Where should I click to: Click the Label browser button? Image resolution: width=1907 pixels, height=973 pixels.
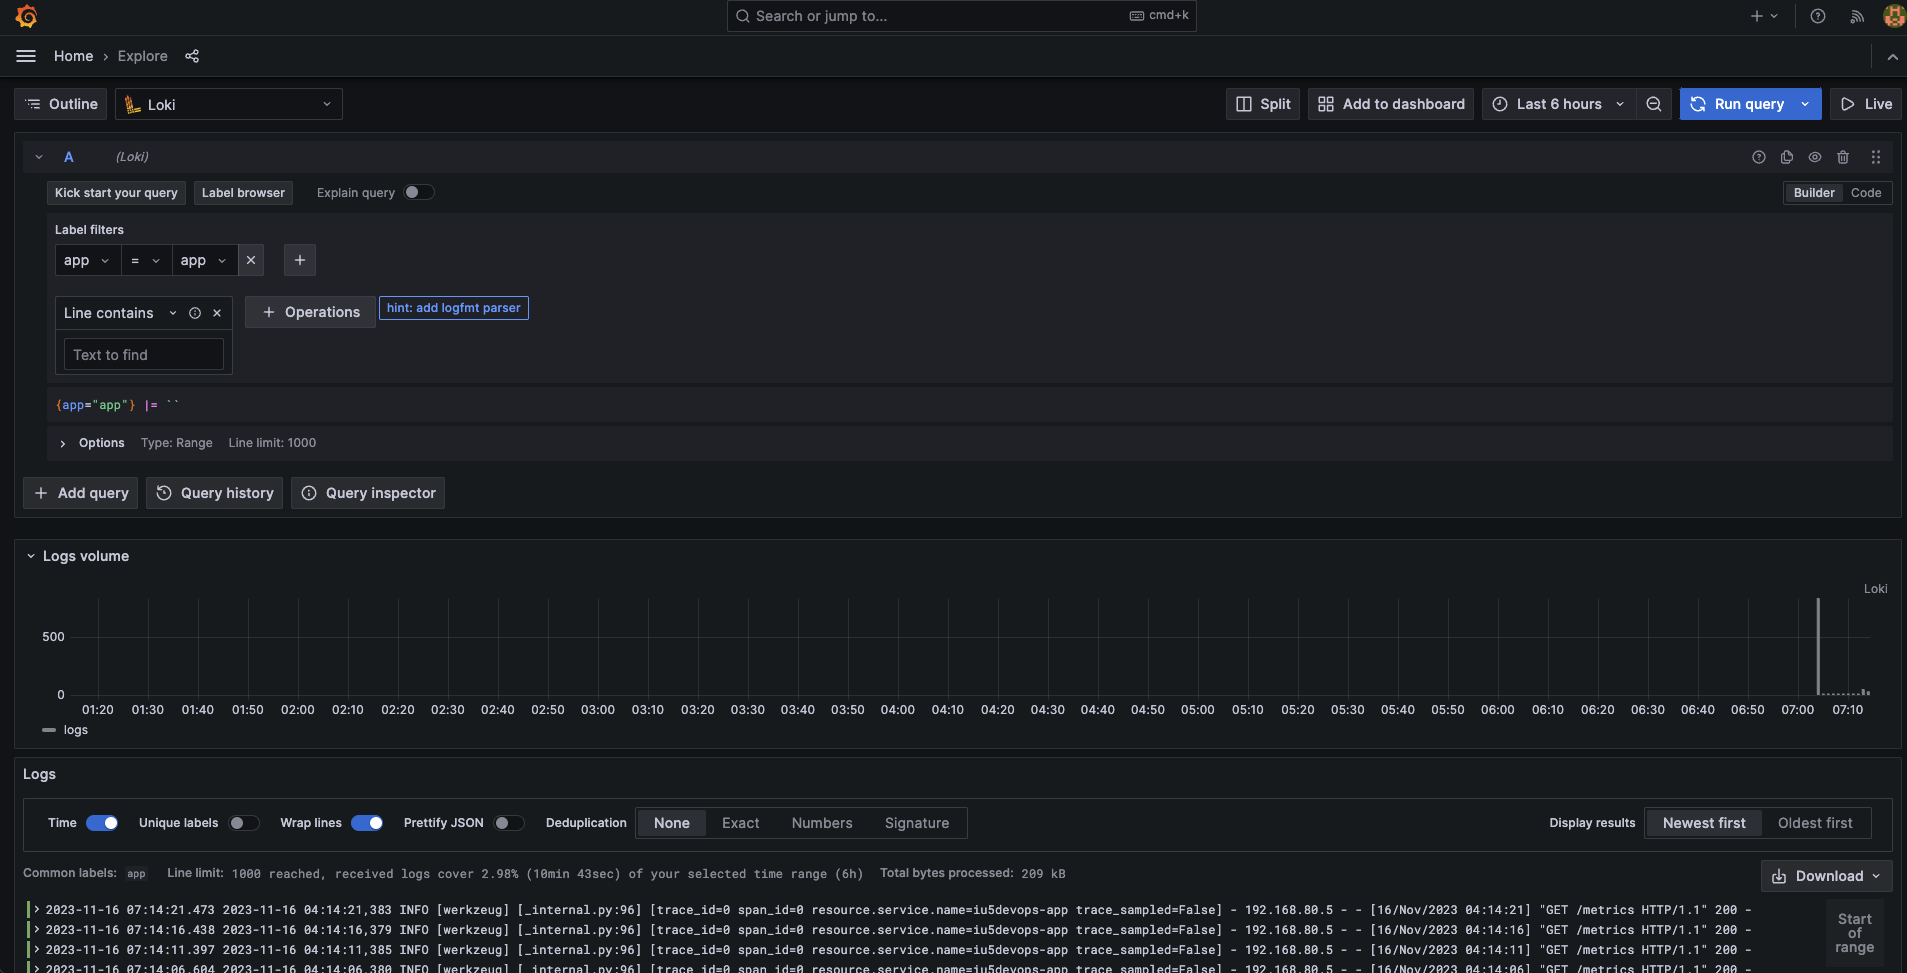coord(243,192)
